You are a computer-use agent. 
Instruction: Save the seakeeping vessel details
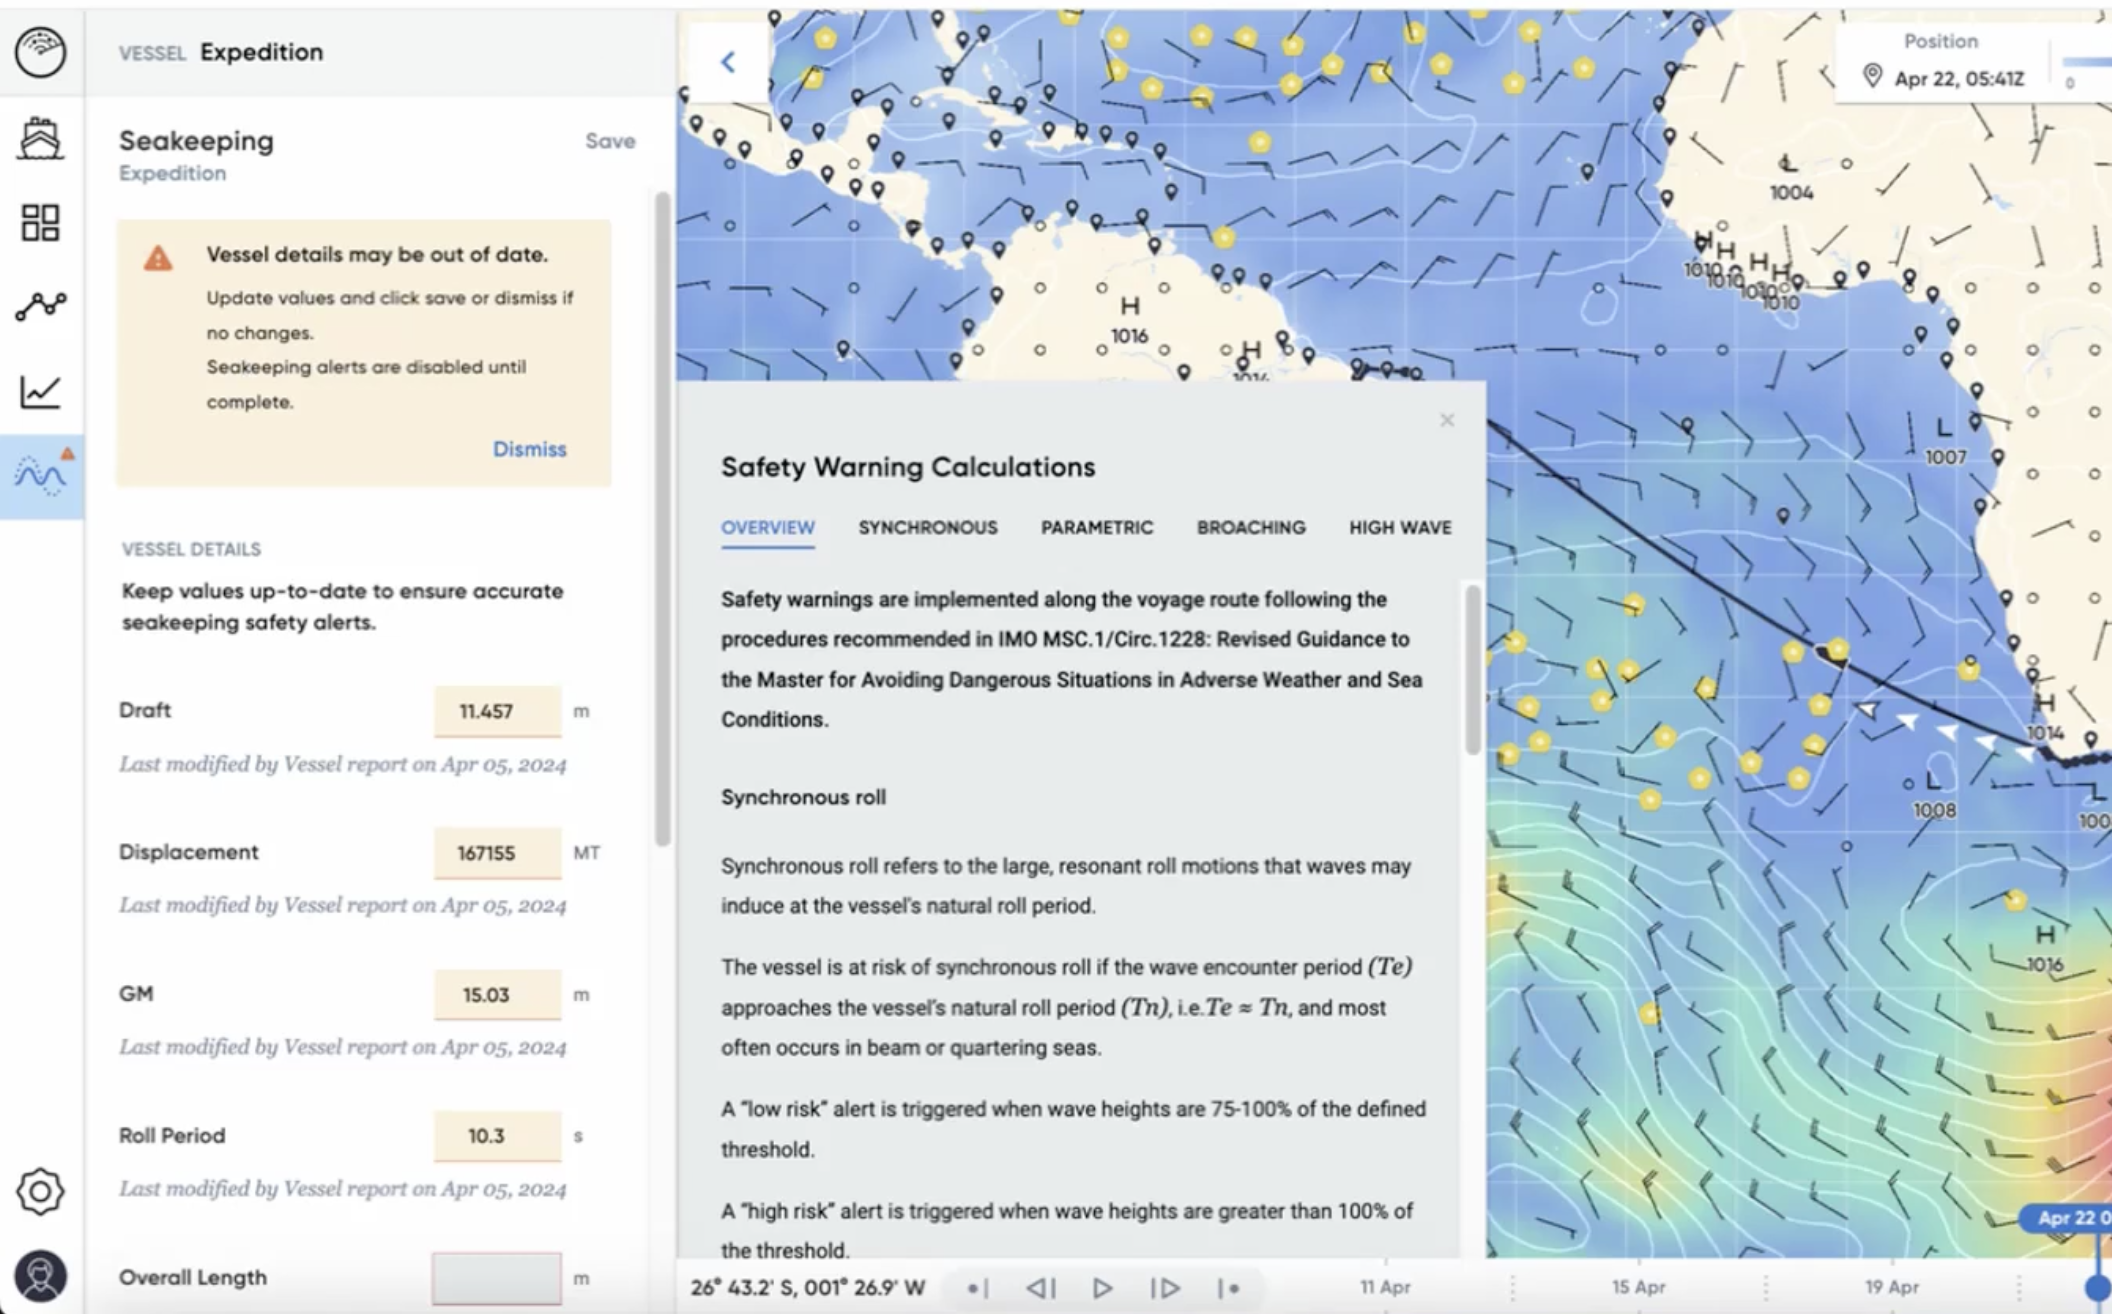point(610,141)
